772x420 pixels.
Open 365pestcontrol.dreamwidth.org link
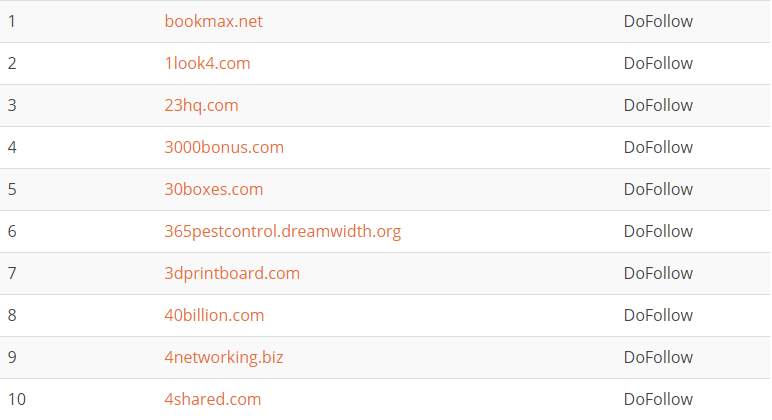click(282, 231)
